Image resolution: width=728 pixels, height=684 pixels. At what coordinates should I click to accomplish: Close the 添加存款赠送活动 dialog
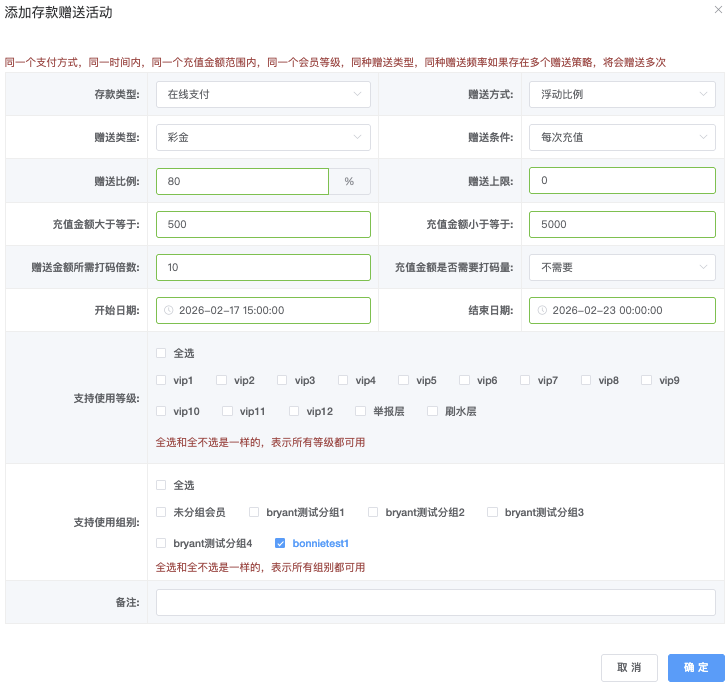click(717, 9)
